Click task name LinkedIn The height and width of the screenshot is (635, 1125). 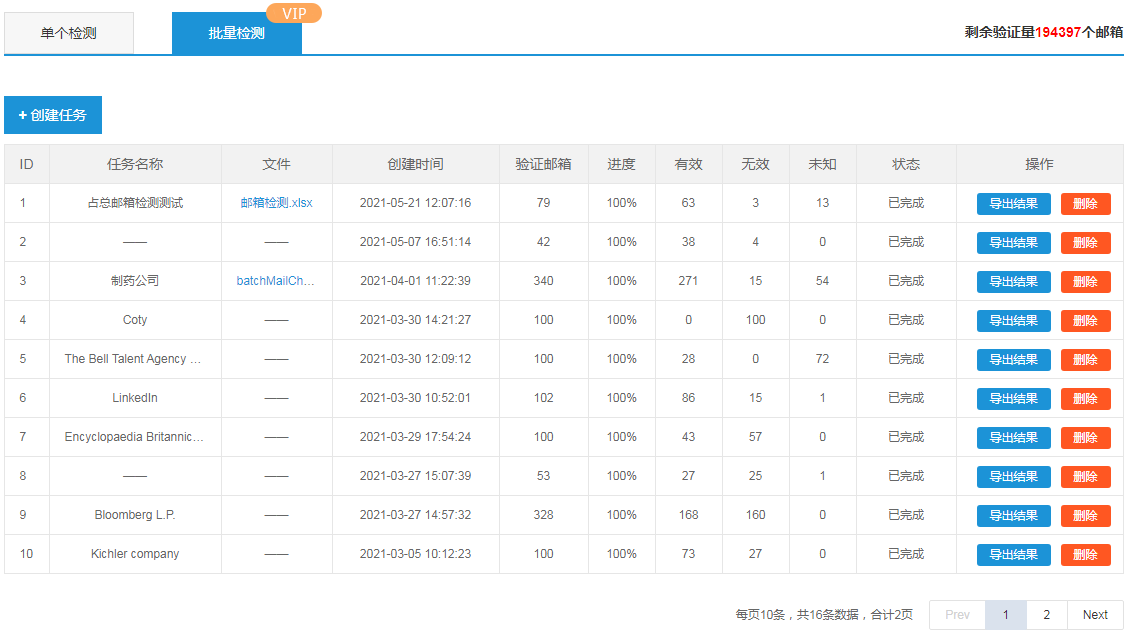[135, 398]
